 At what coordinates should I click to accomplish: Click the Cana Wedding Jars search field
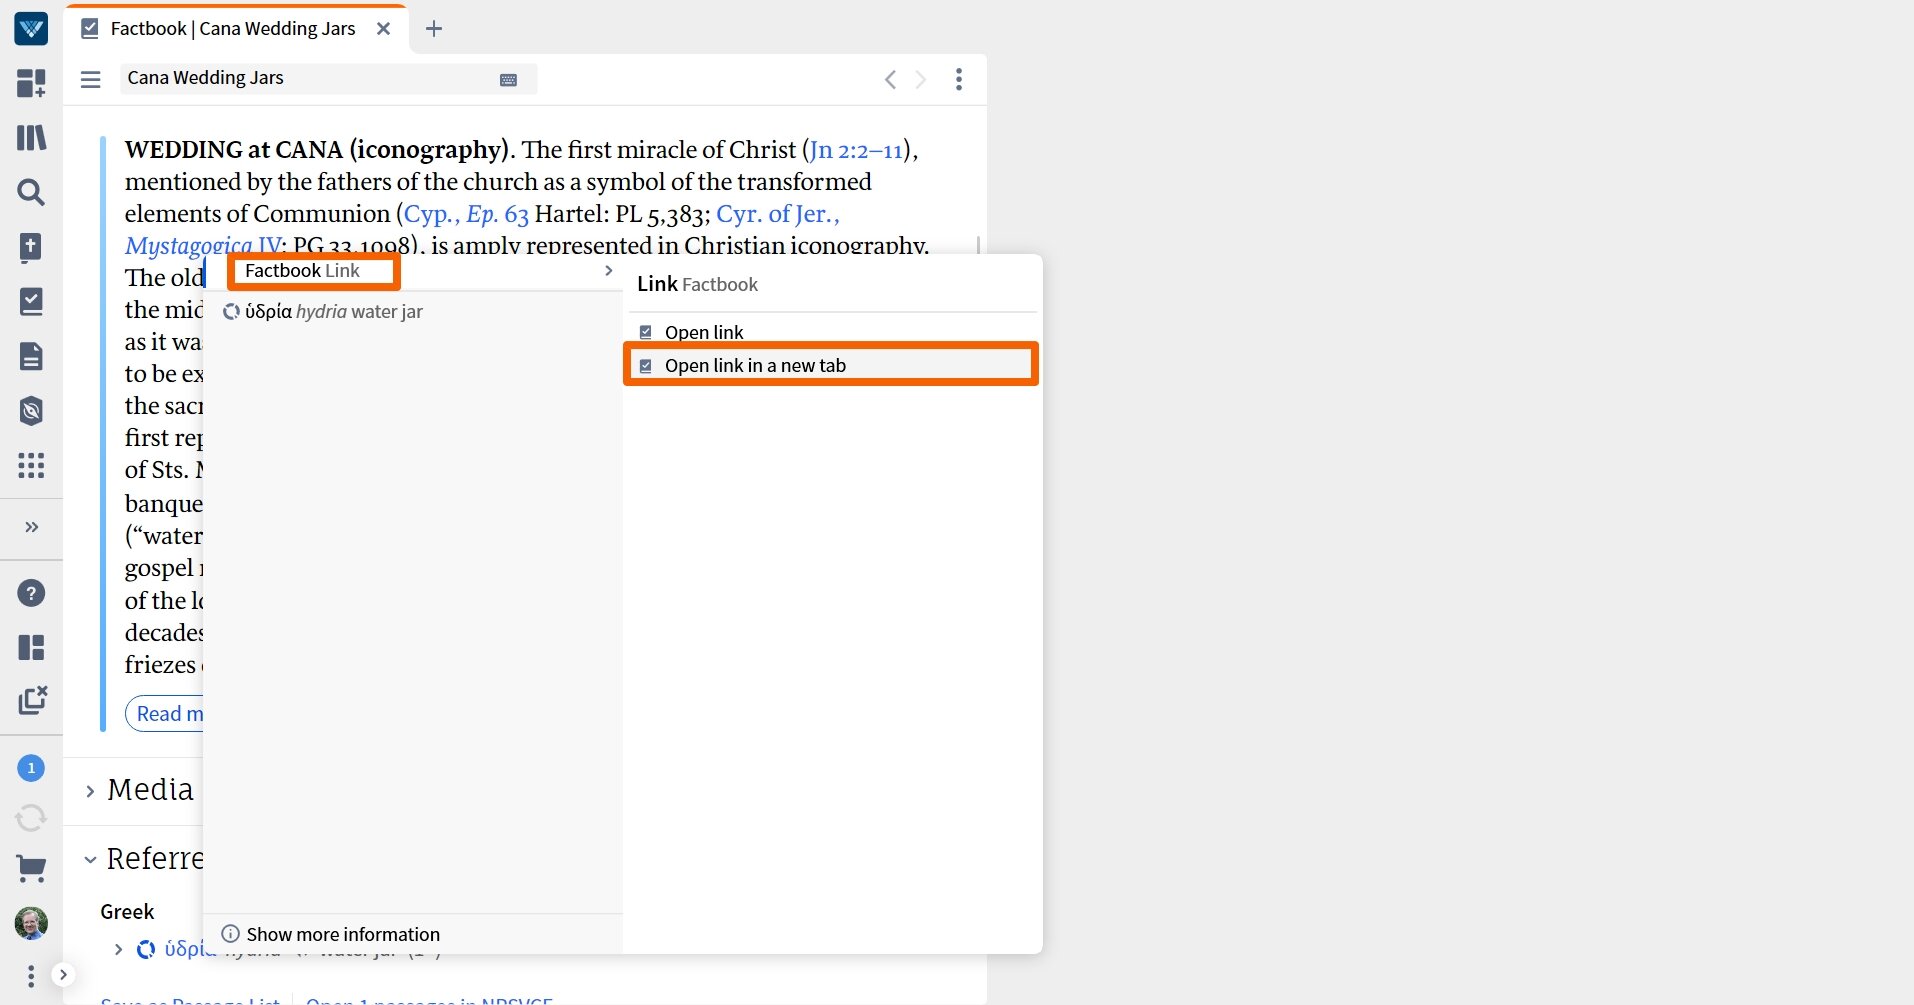tap(328, 79)
